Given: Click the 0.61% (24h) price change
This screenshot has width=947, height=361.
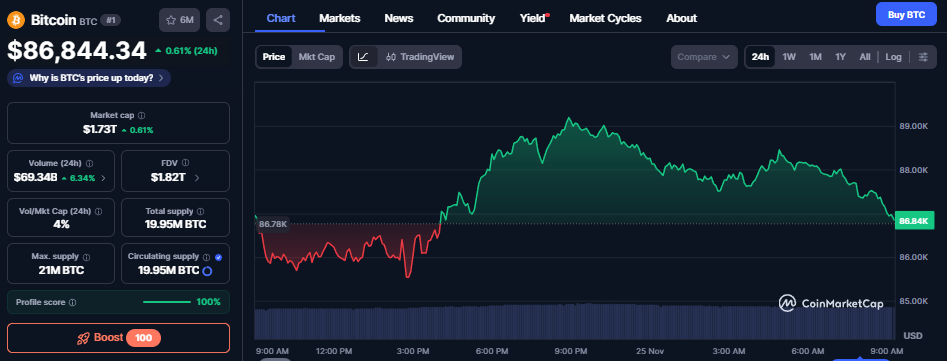Looking at the screenshot, I should pos(186,51).
